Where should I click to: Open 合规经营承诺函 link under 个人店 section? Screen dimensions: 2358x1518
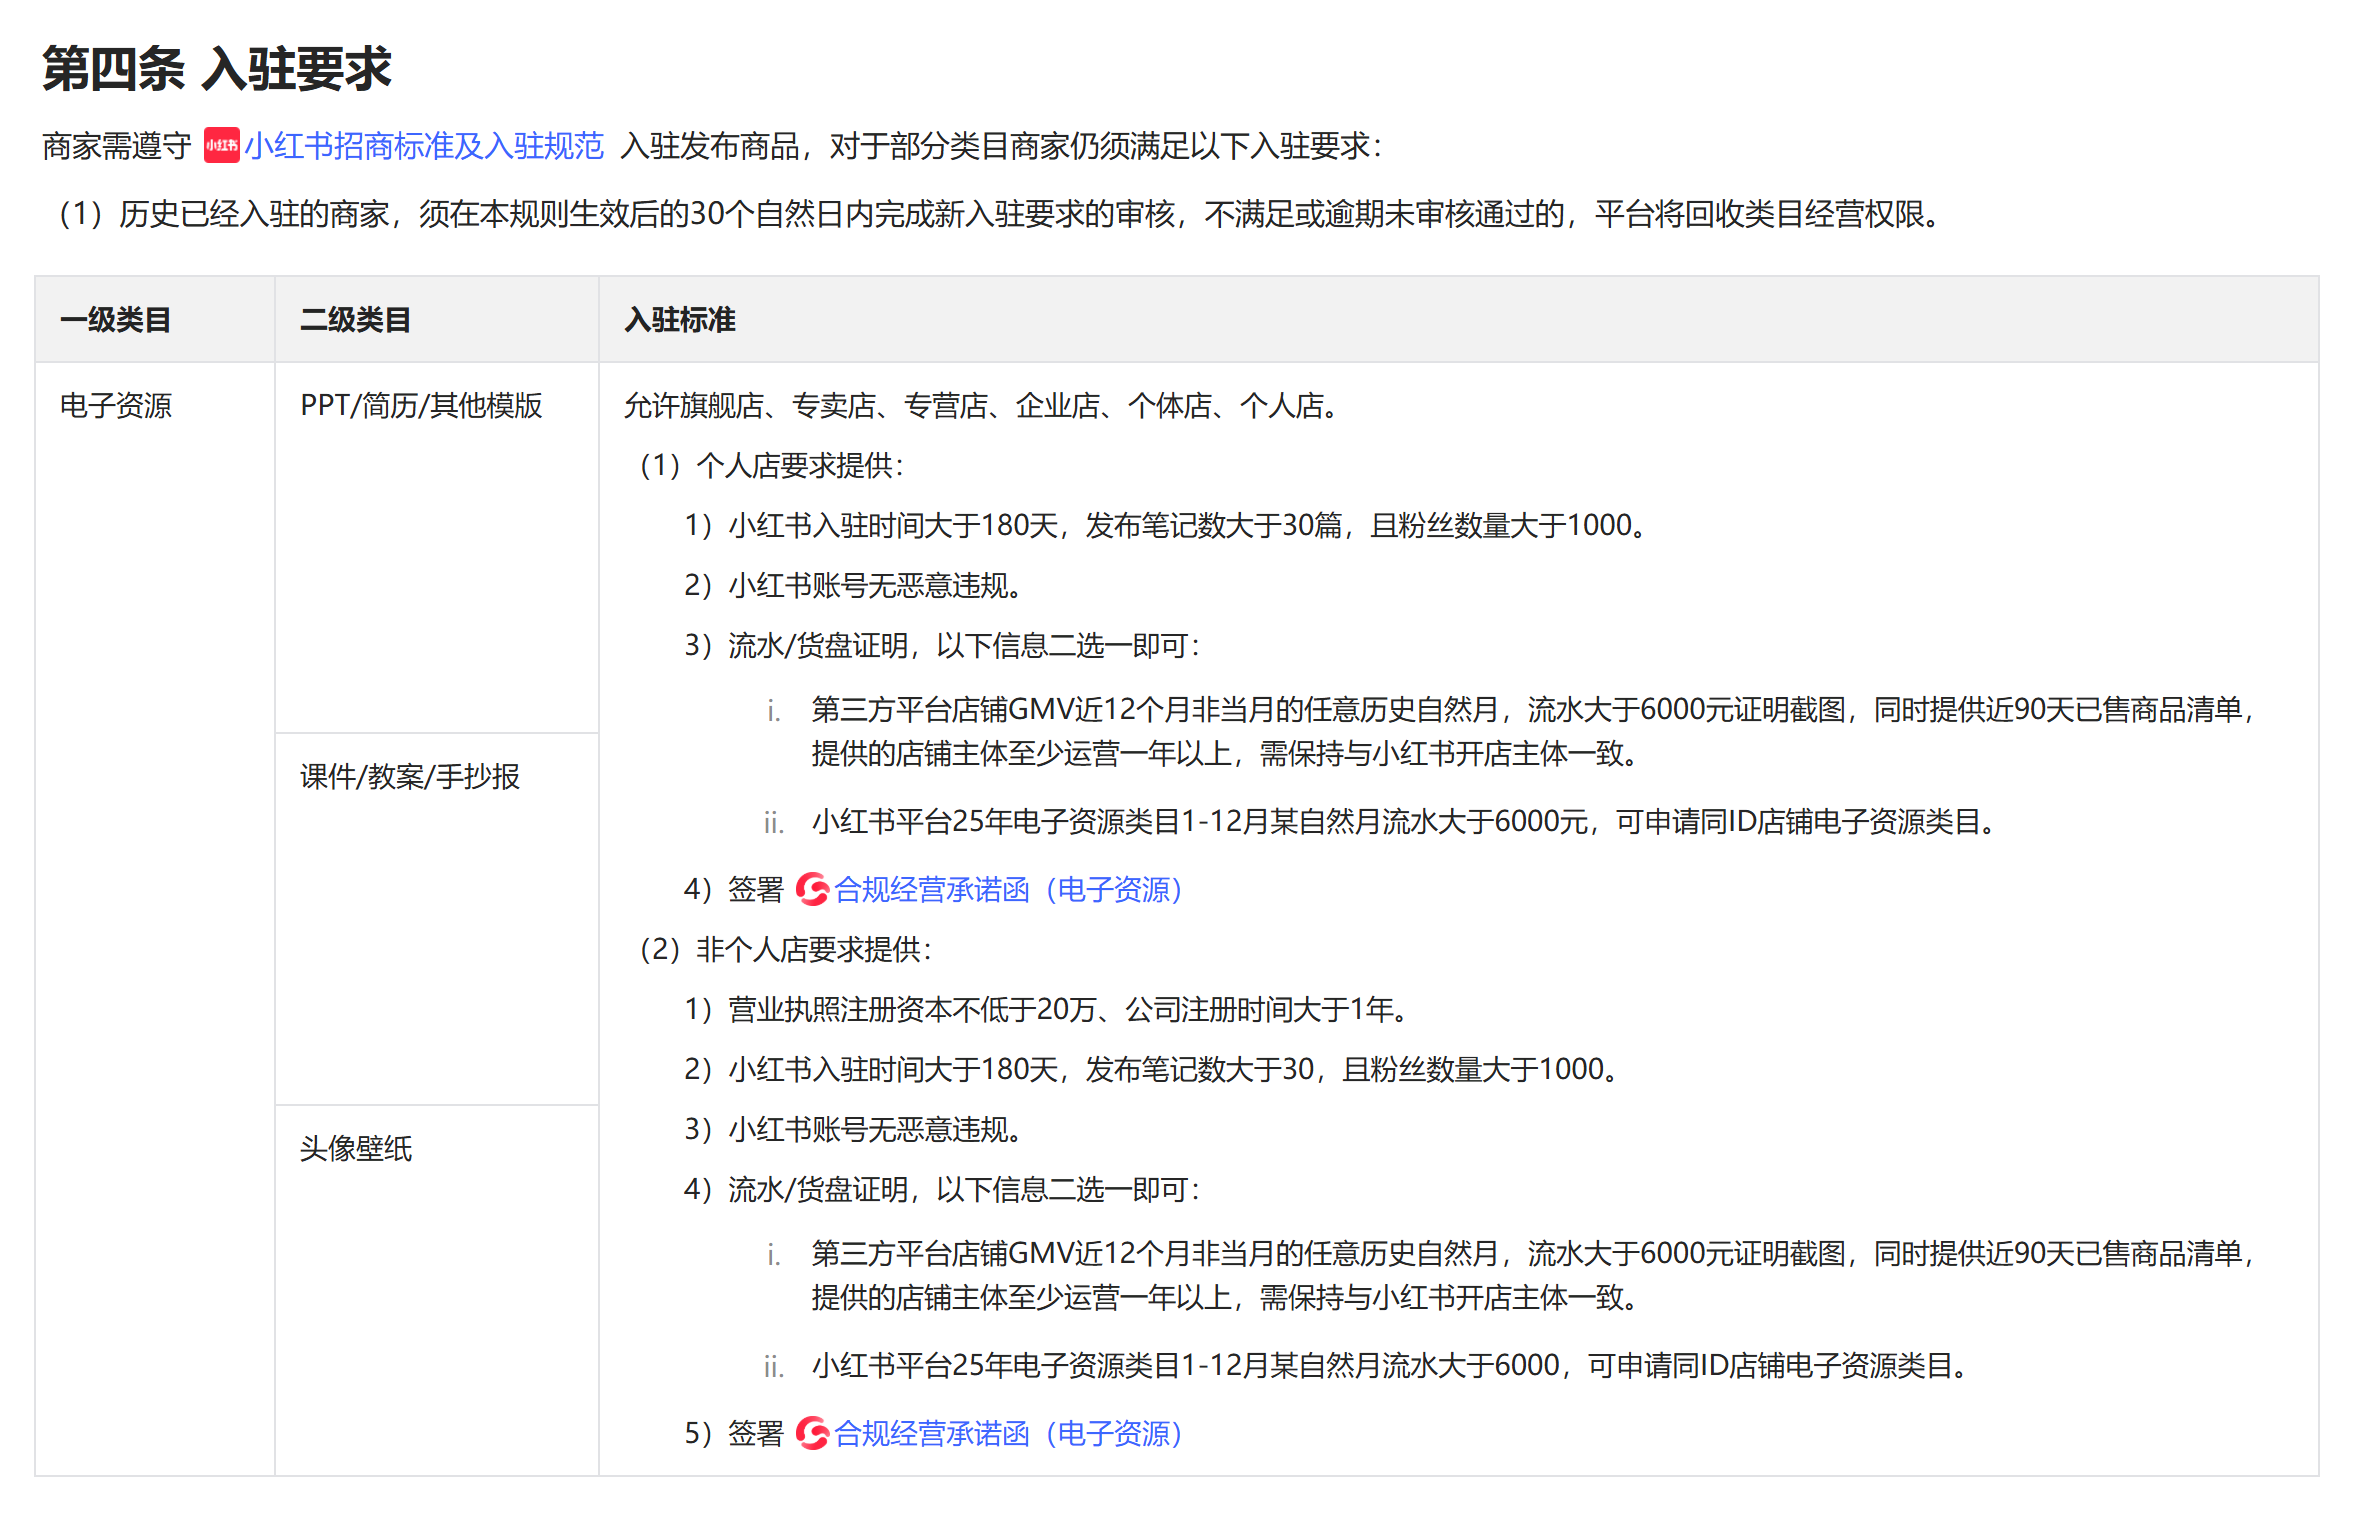1008,889
